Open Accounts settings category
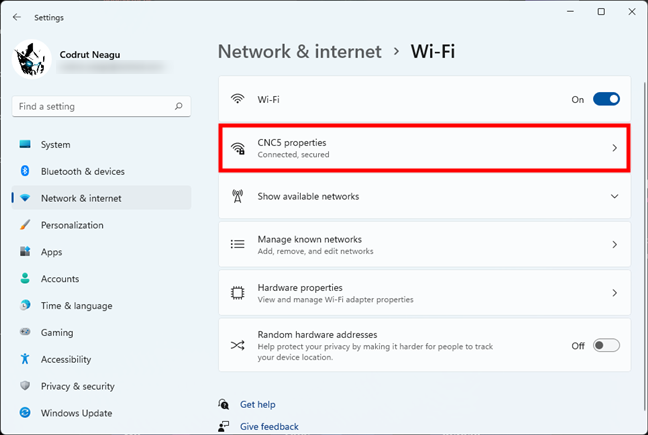This screenshot has height=435, width=648. [x=101, y=279]
